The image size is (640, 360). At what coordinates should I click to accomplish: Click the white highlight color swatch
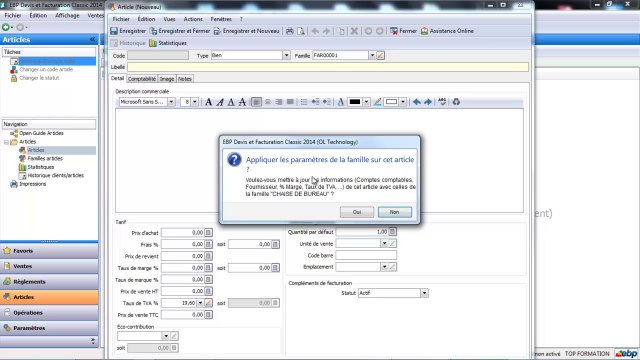pos(391,102)
